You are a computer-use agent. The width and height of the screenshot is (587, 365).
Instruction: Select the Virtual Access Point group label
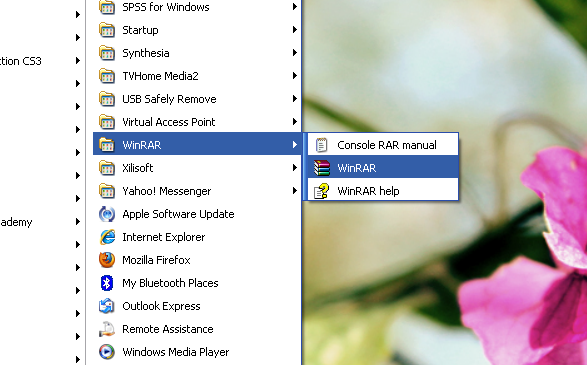click(x=168, y=122)
